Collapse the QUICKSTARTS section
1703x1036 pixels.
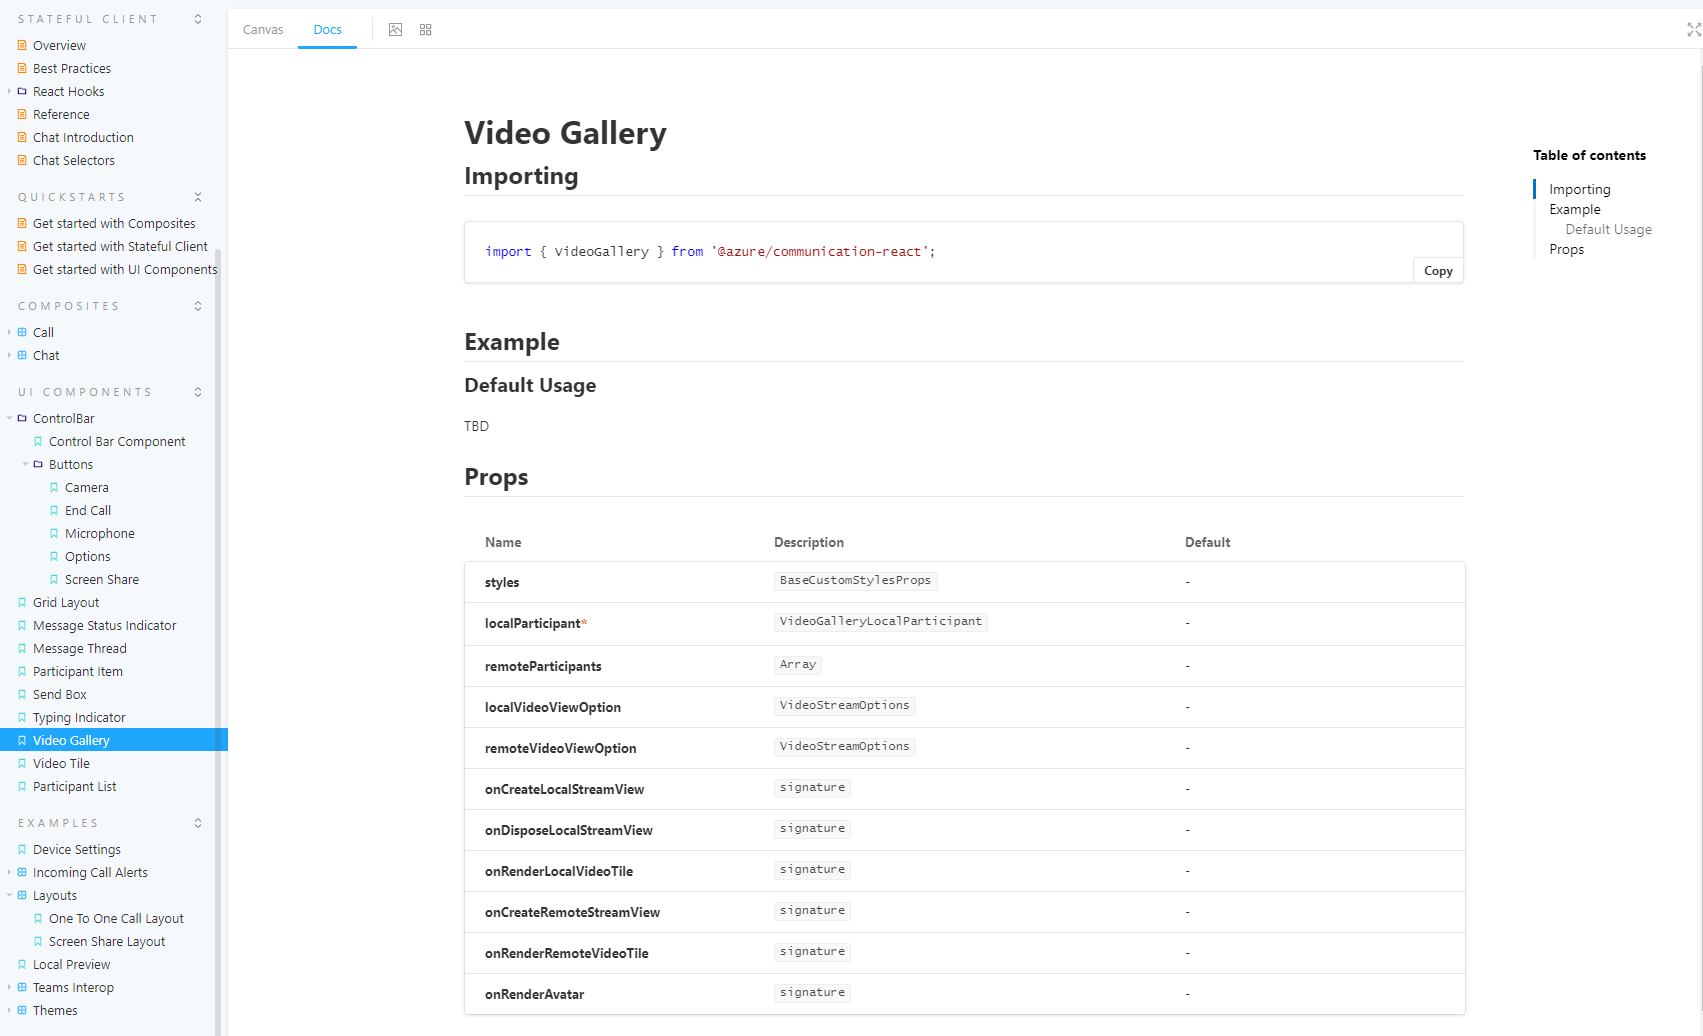pos(197,196)
